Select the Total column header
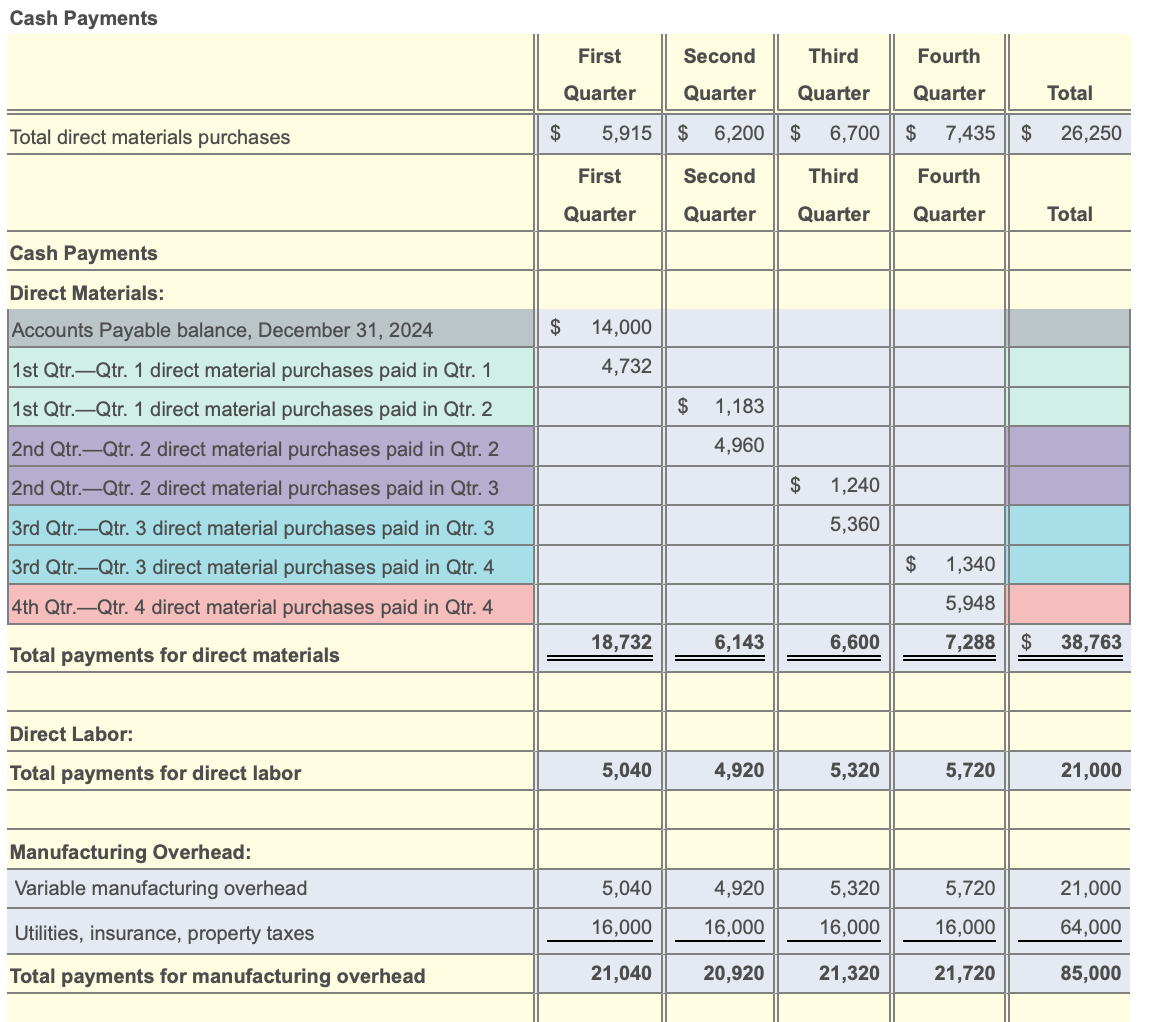 pos(1070,93)
